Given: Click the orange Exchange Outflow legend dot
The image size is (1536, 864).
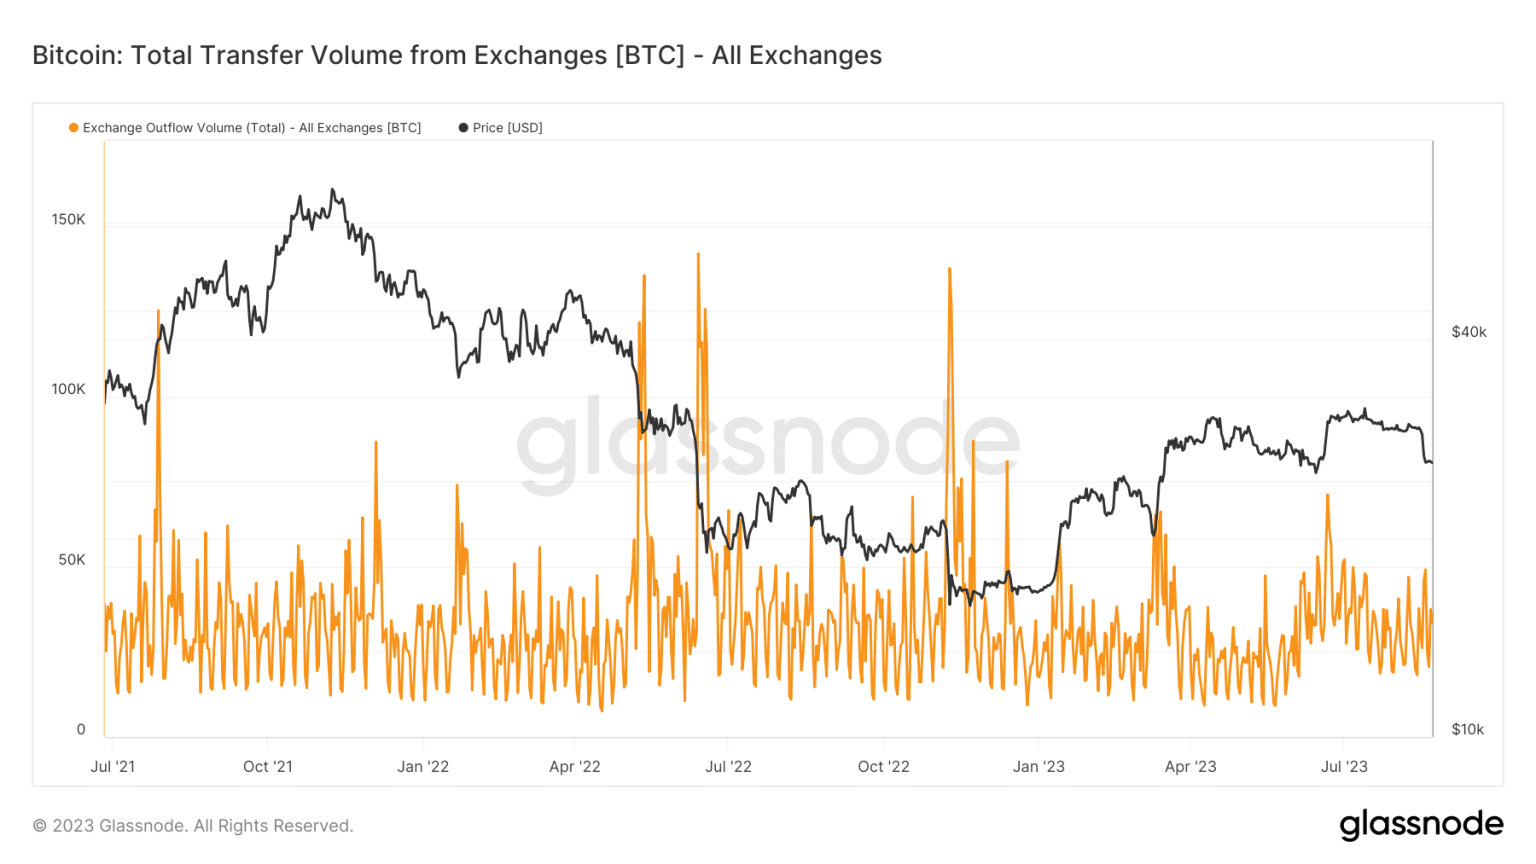Looking at the screenshot, I should pos(73,128).
